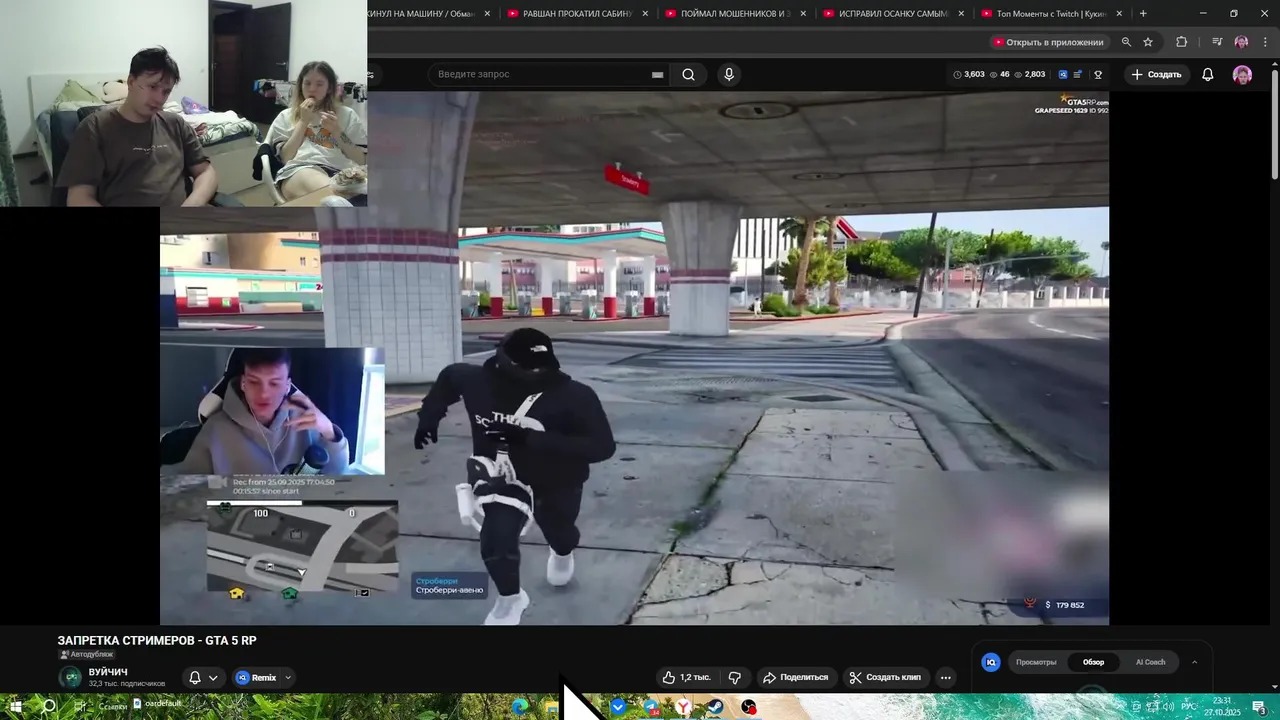Close the 'Топ Моменты с Twitch' tab
This screenshot has height=720, width=1280.
coord(1119,14)
